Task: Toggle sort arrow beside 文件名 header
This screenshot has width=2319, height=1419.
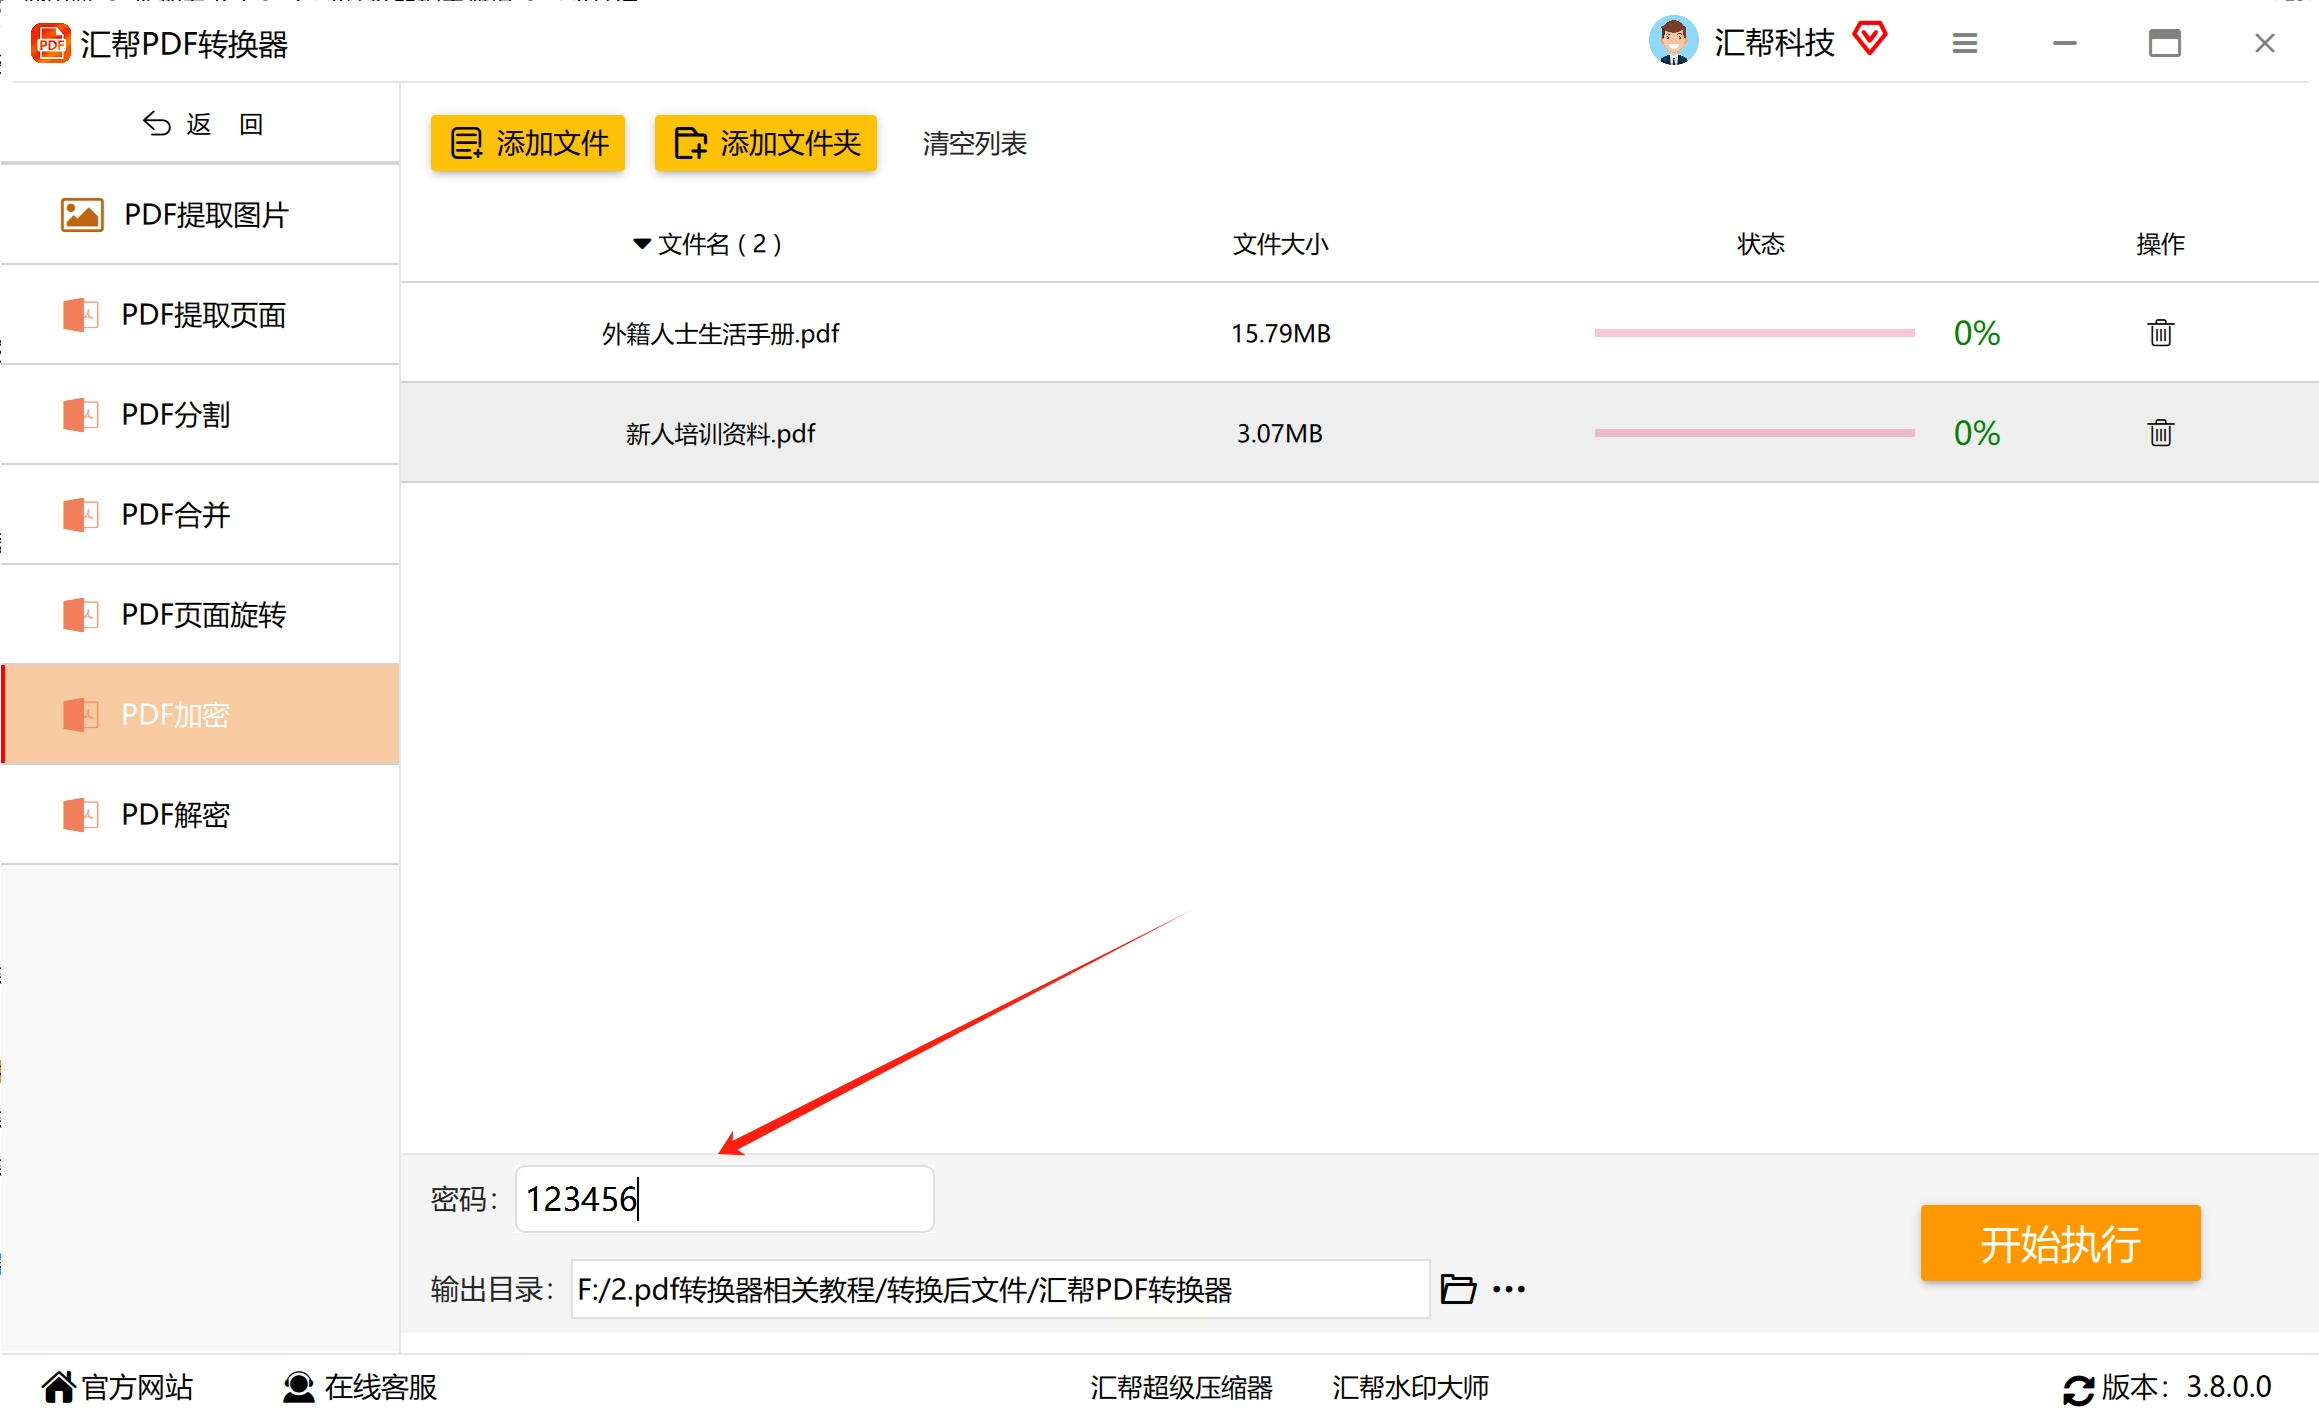Action: coord(641,244)
